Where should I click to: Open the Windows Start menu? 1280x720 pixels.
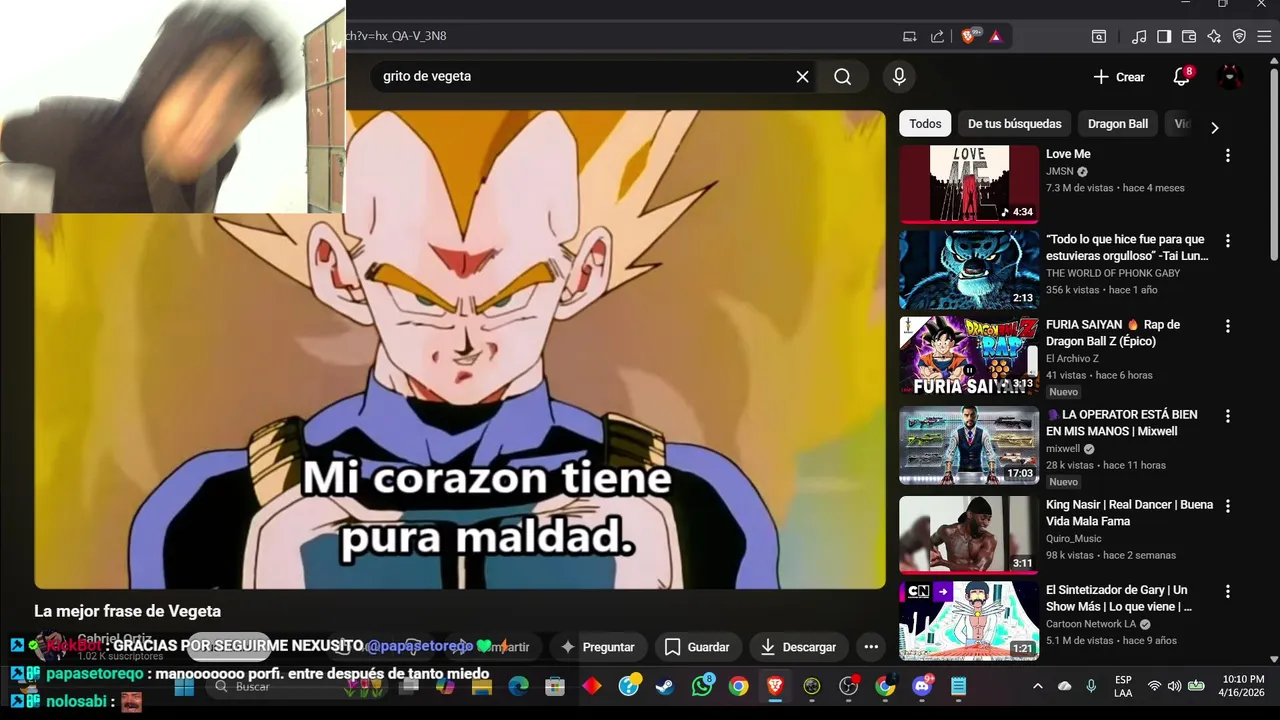[184, 687]
